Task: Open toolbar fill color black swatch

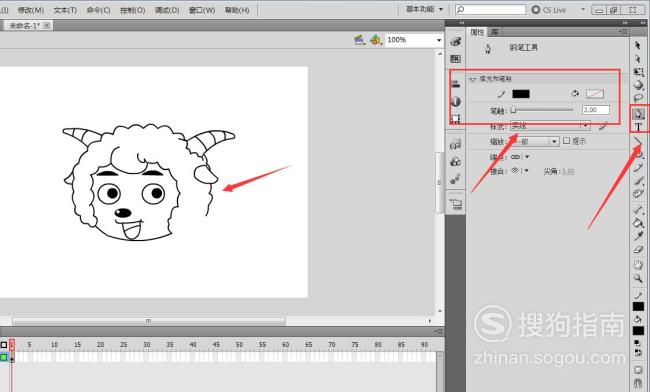Action: pyautogui.click(x=638, y=331)
